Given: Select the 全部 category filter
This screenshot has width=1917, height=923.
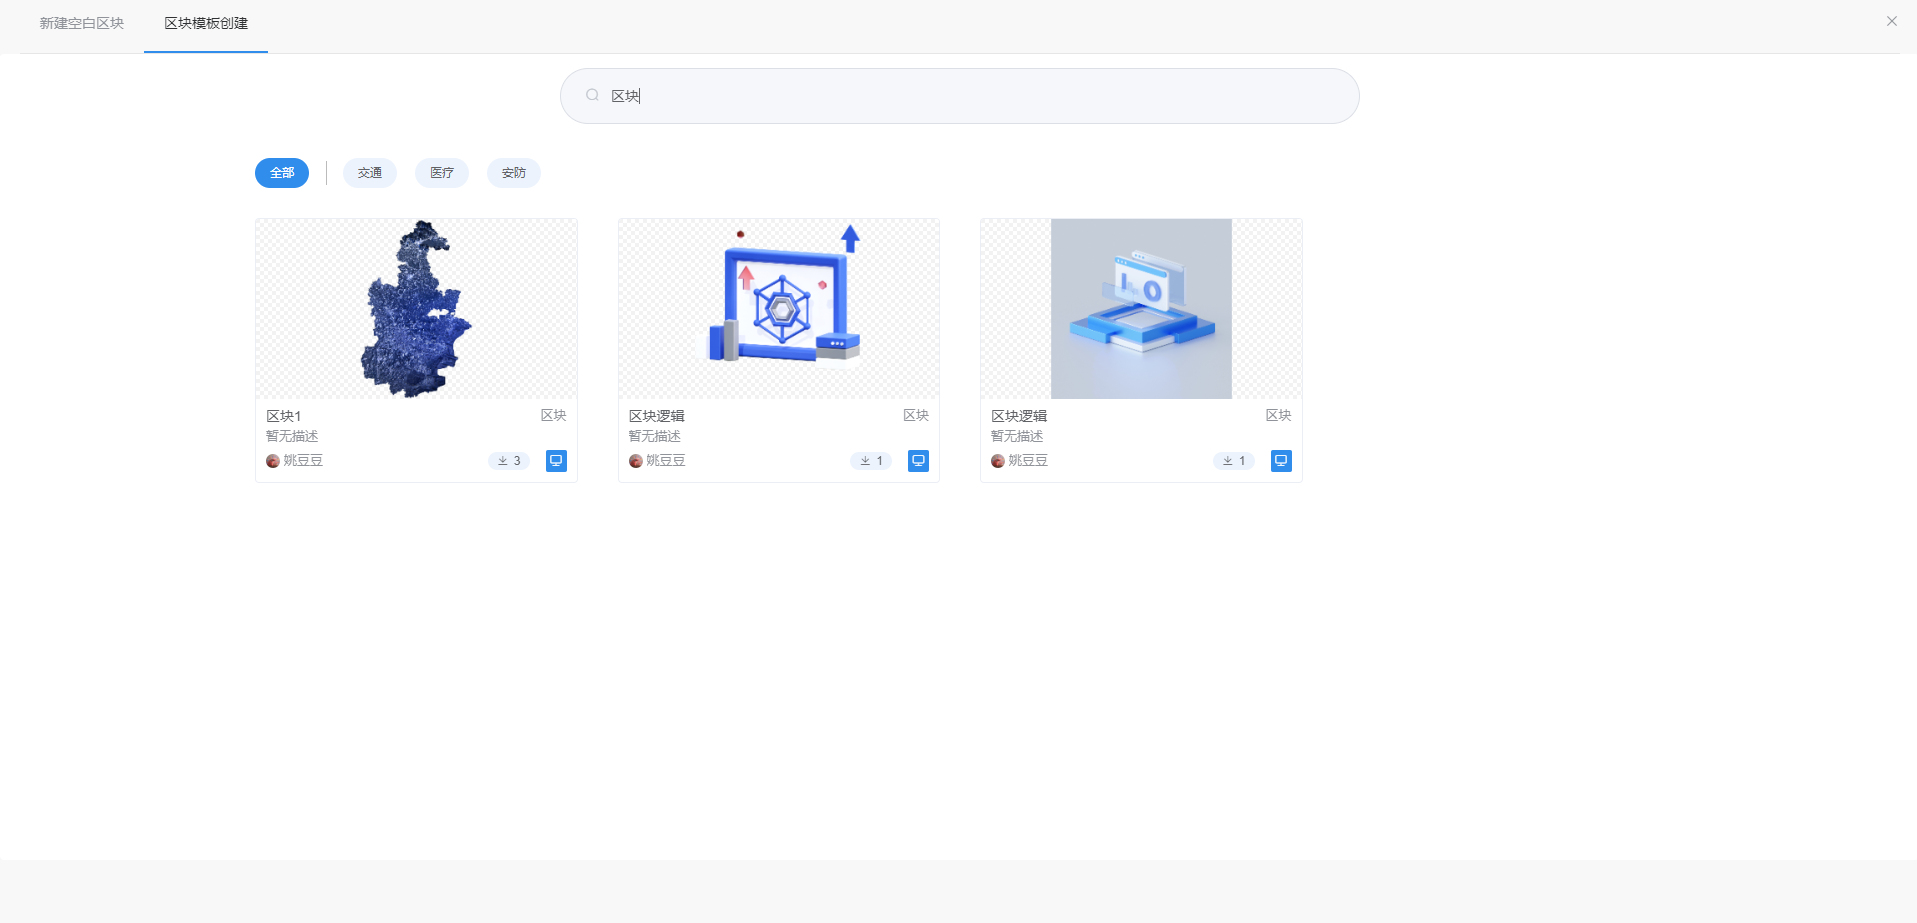Looking at the screenshot, I should coord(282,173).
